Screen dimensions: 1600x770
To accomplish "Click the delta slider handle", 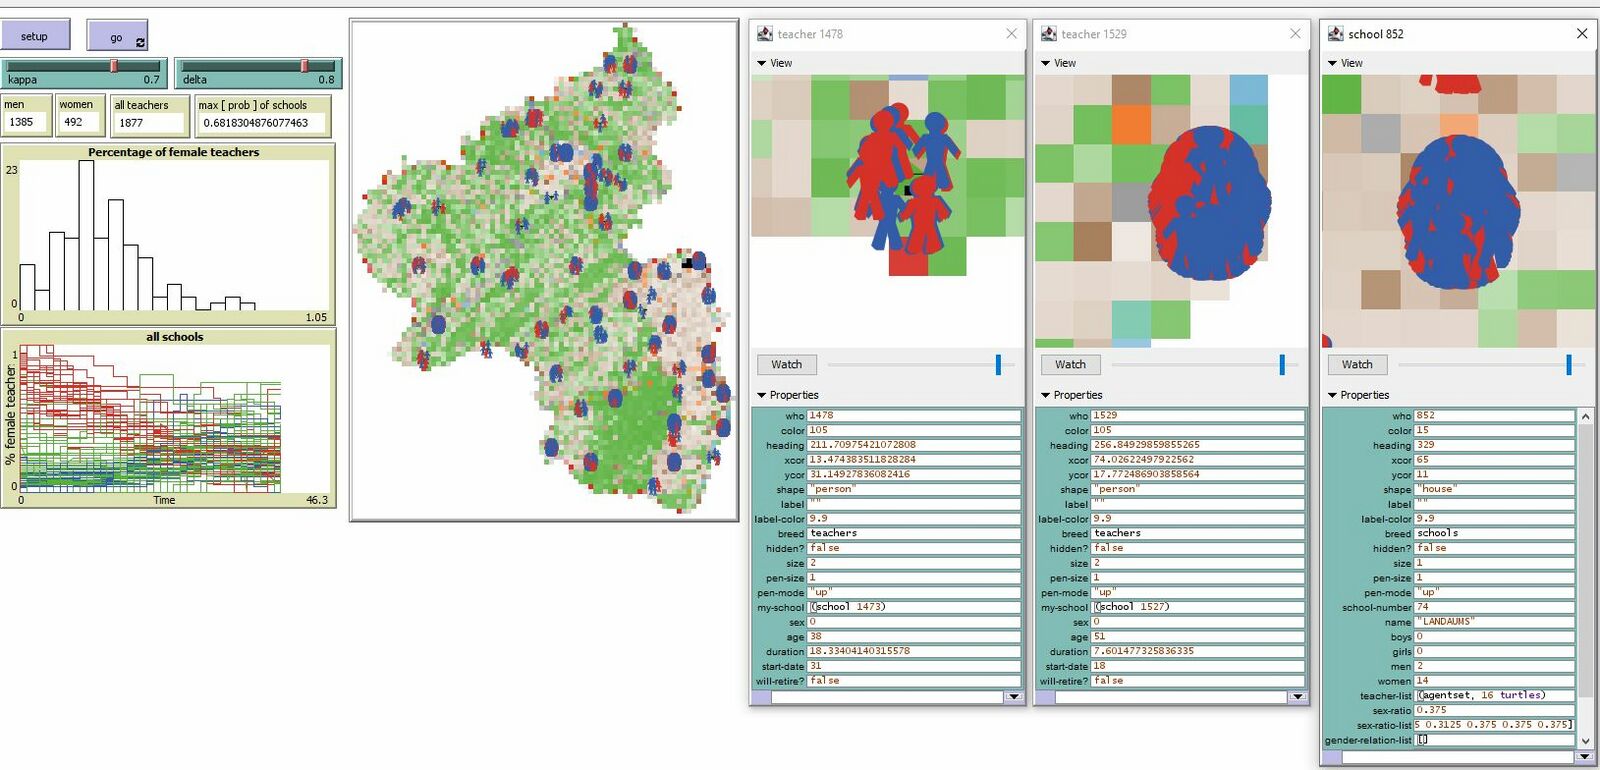I will click(x=304, y=66).
